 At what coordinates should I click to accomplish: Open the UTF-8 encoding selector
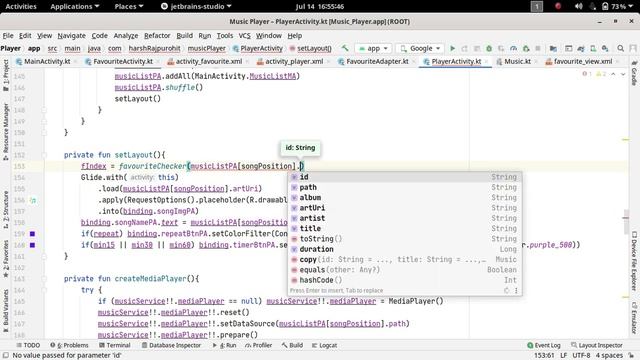[581, 356]
